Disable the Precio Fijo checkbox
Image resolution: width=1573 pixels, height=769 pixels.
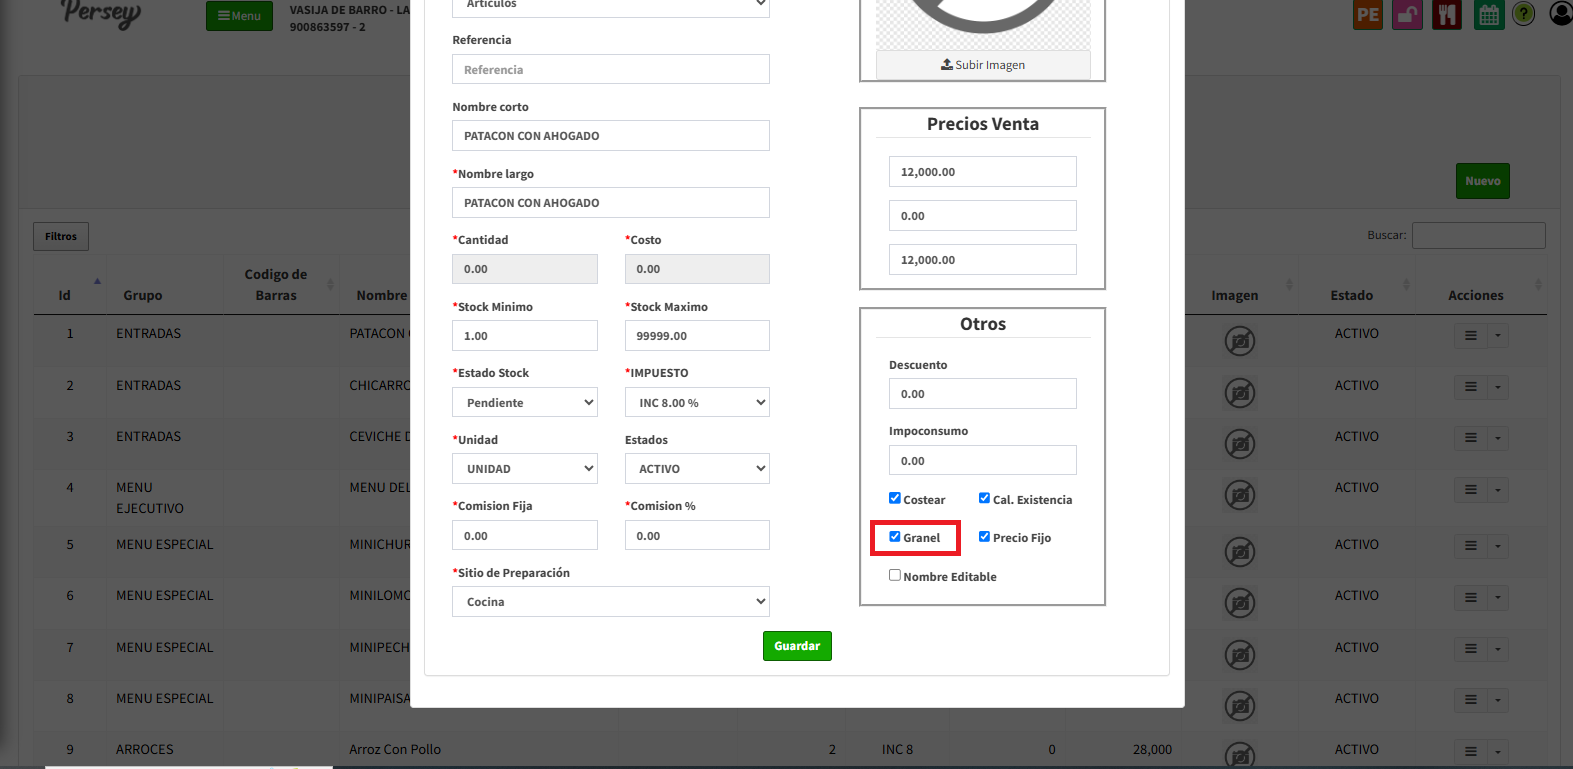(984, 537)
